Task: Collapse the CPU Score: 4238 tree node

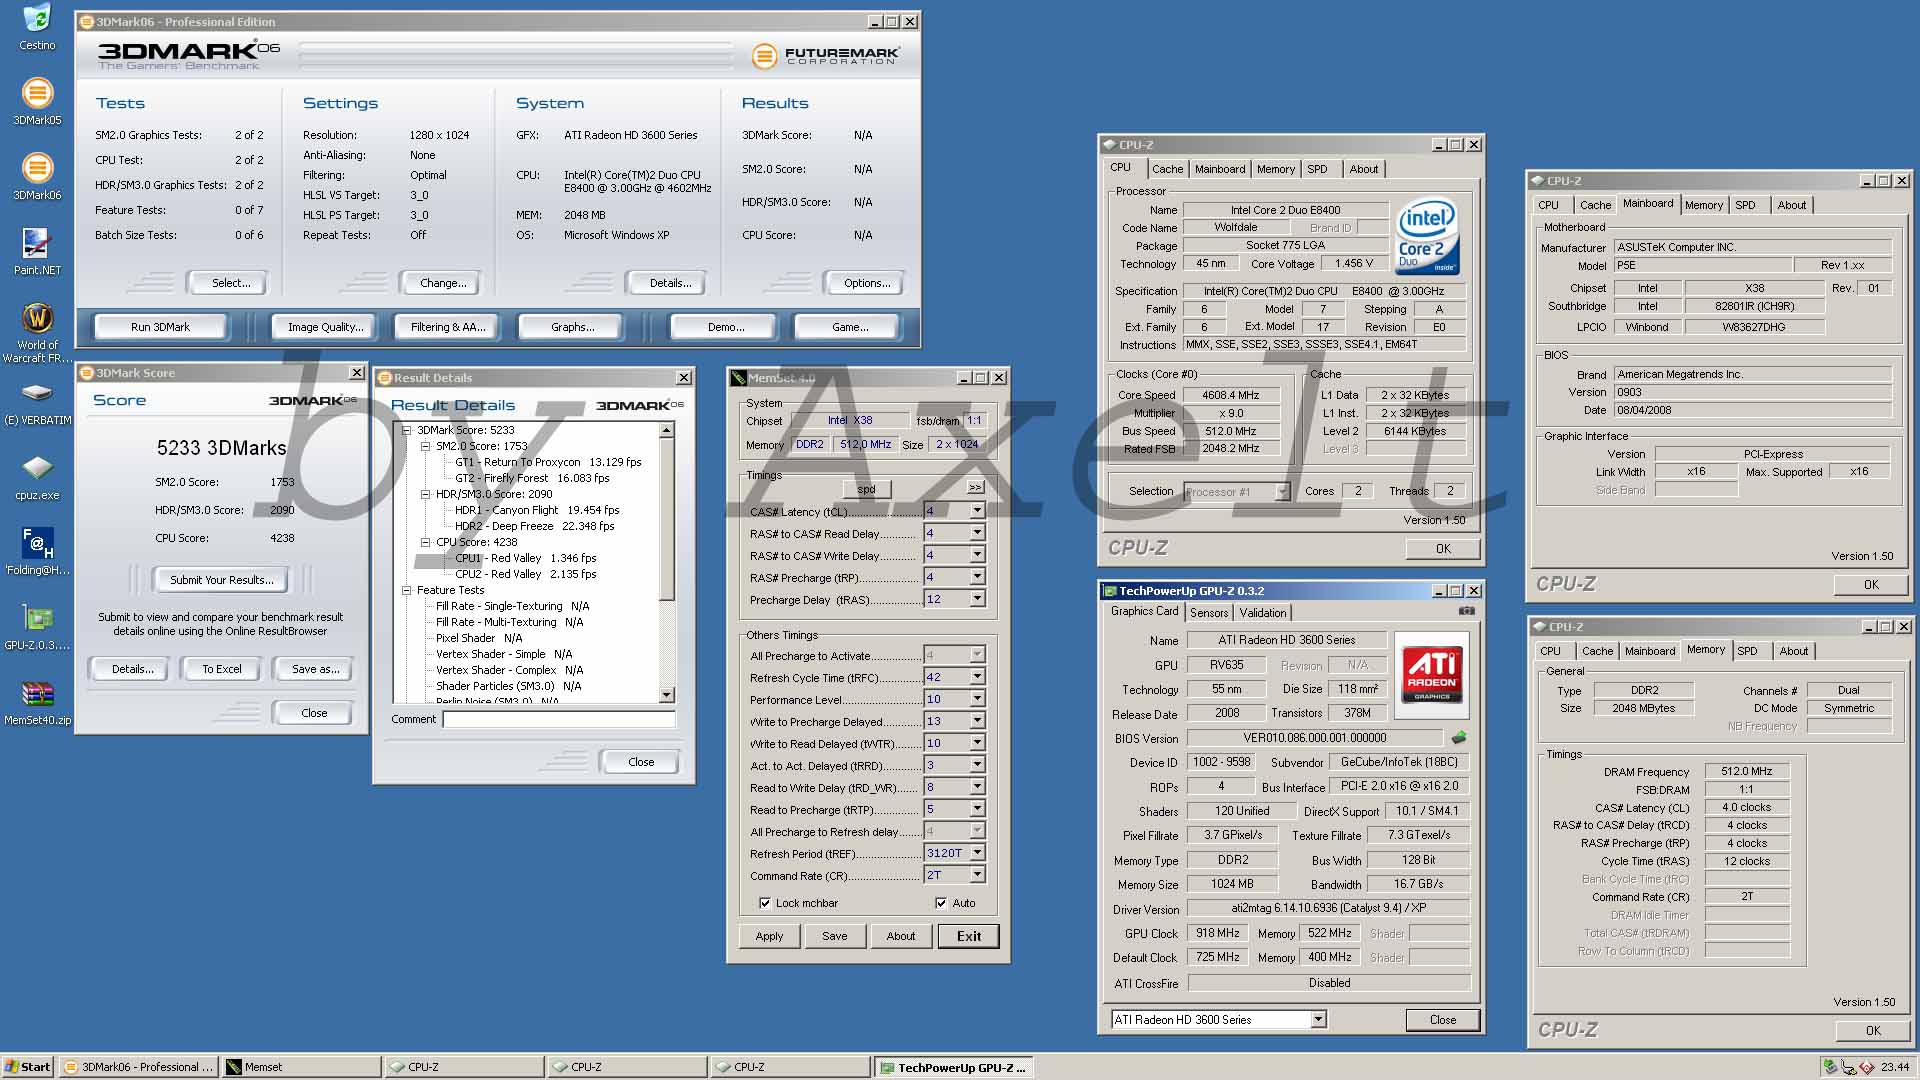Action: click(x=425, y=542)
